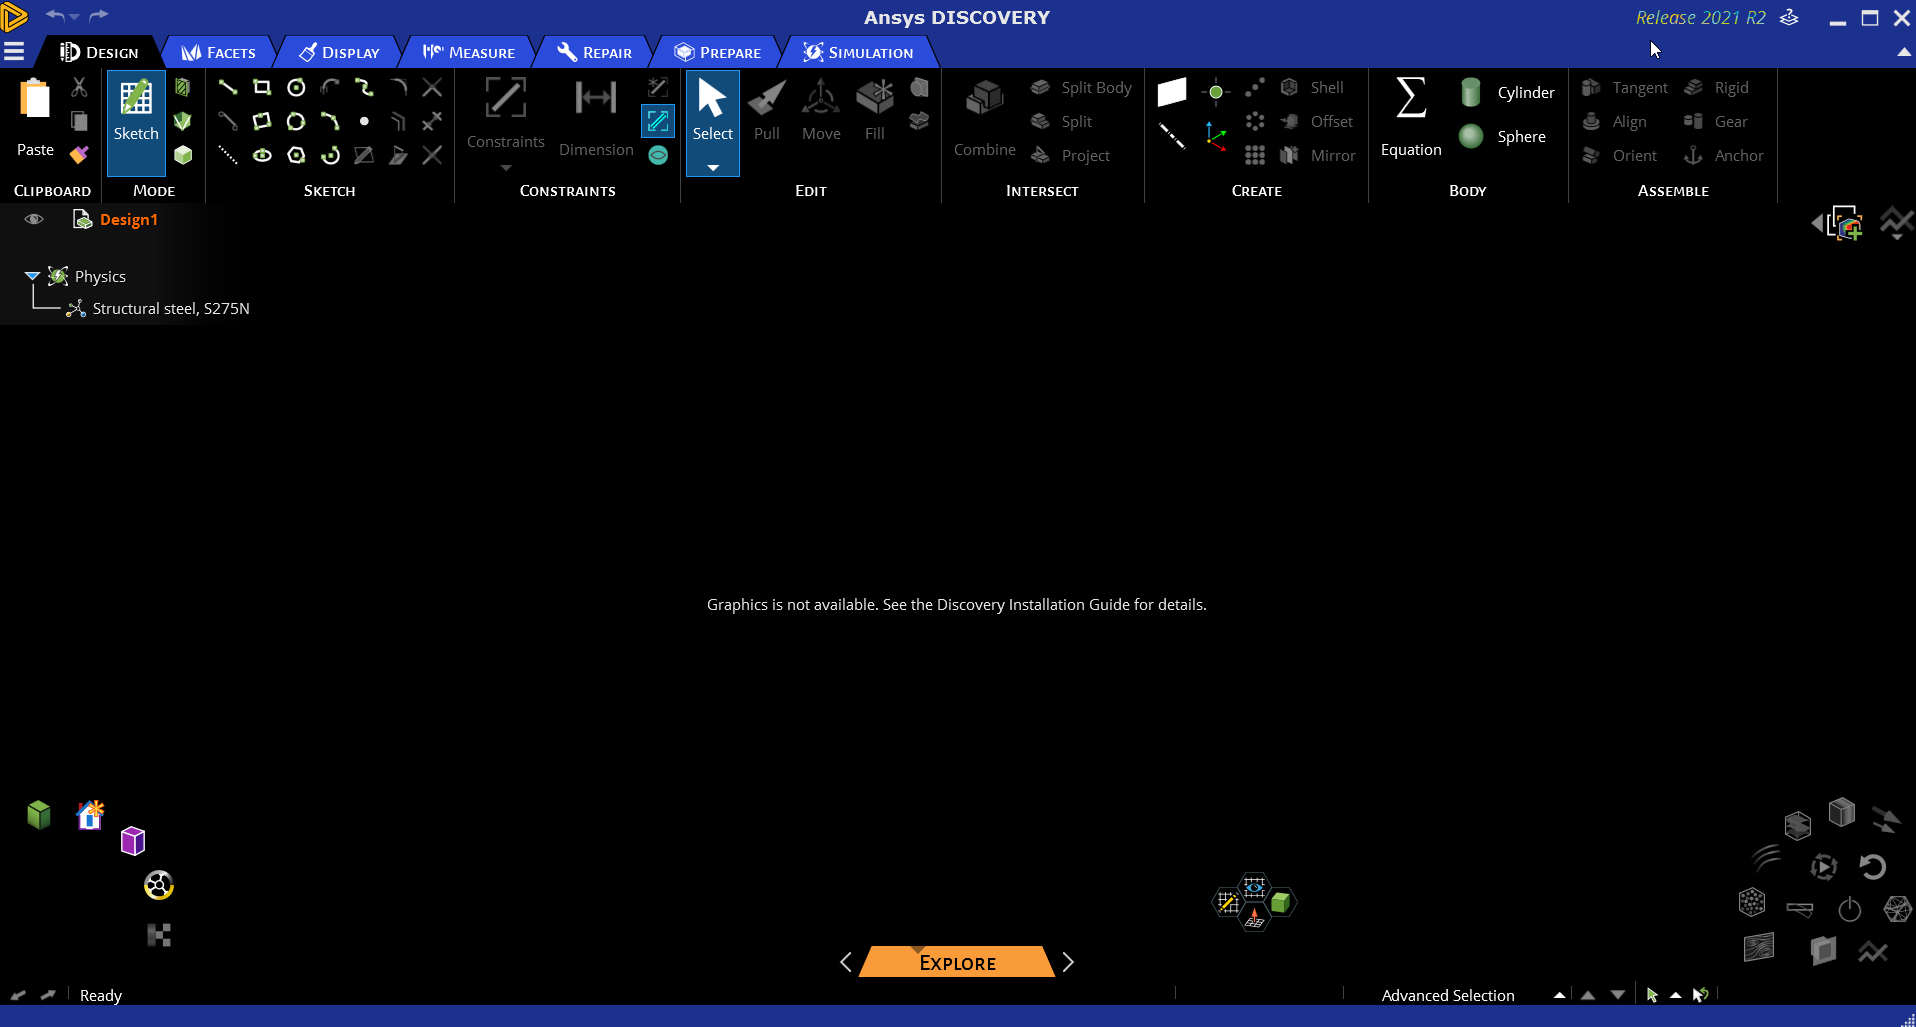Choose the Construction Line tool
The width and height of the screenshot is (1916, 1027).
pyautogui.click(x=228, y=155)
